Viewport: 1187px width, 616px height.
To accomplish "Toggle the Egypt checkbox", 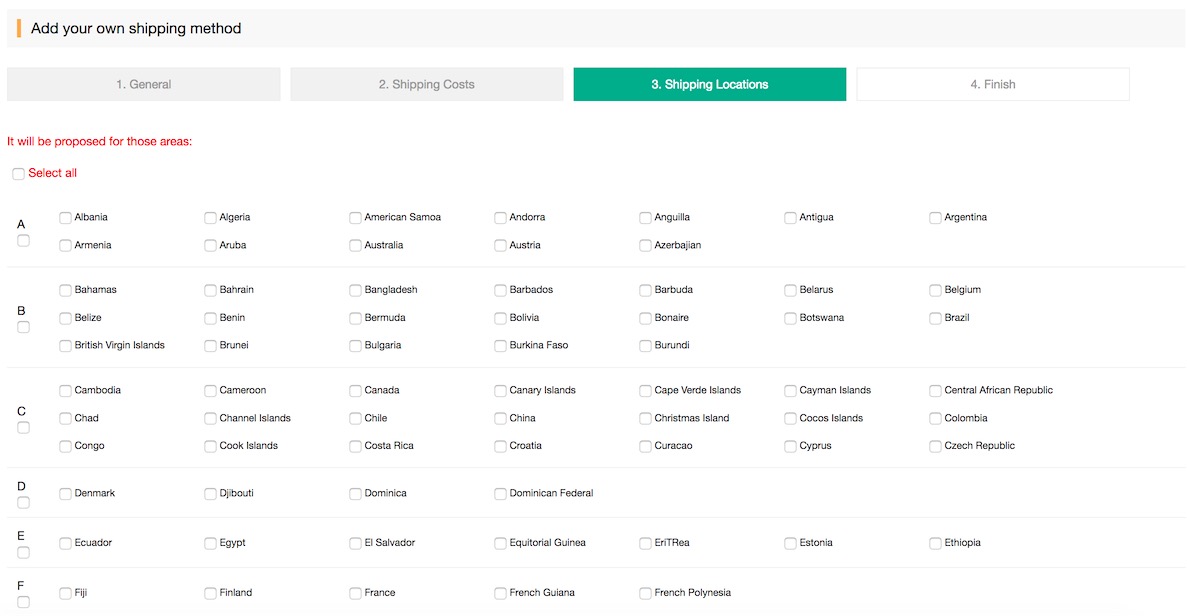I will pyautogui.click(x=211, y=544).
